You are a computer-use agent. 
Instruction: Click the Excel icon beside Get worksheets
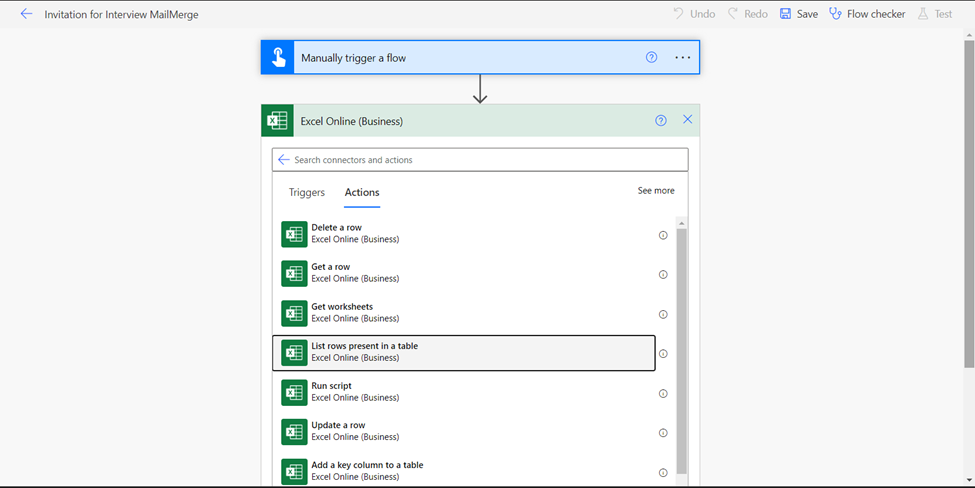point(294,313)
